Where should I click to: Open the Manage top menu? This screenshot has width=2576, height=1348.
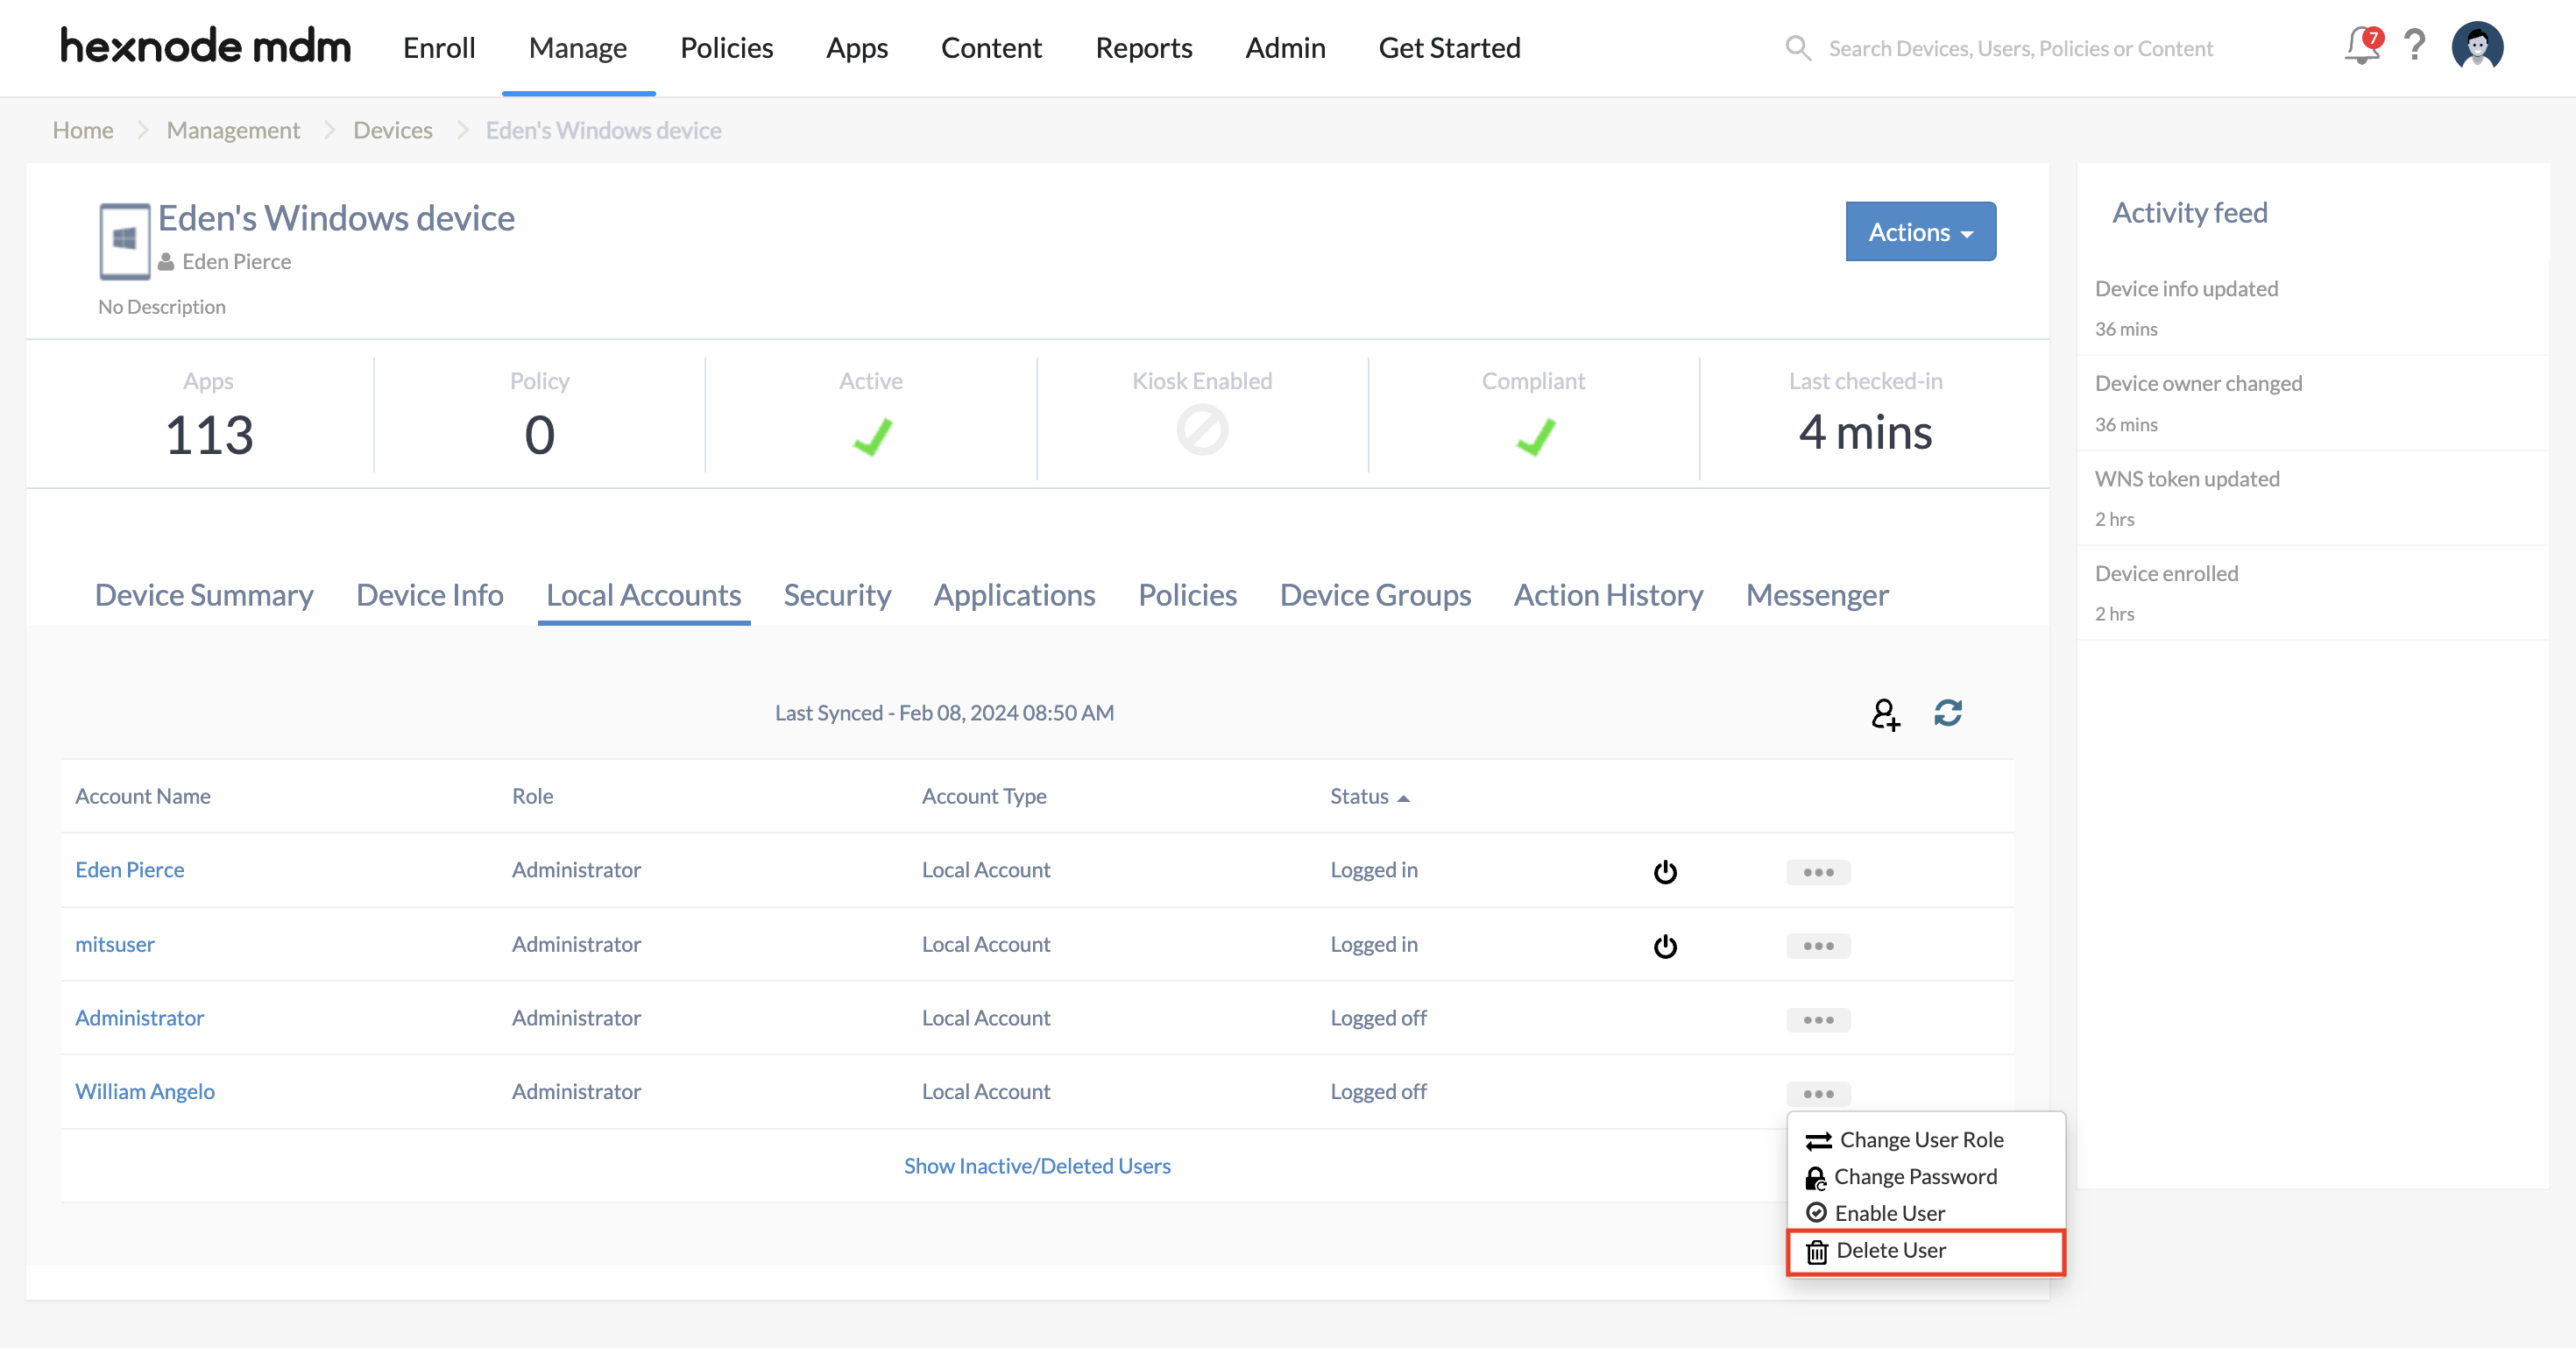click(578, 47)
